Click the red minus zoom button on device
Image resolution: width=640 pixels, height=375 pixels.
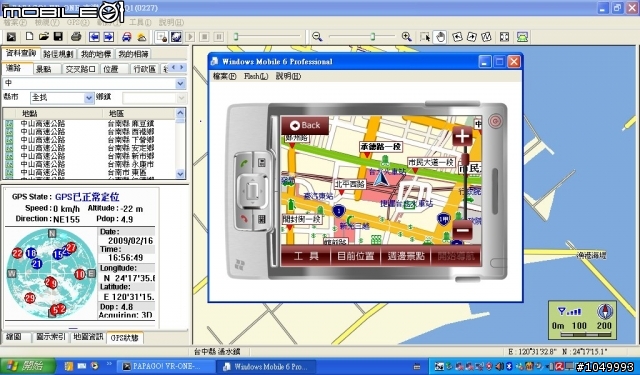tap(462, 231)
